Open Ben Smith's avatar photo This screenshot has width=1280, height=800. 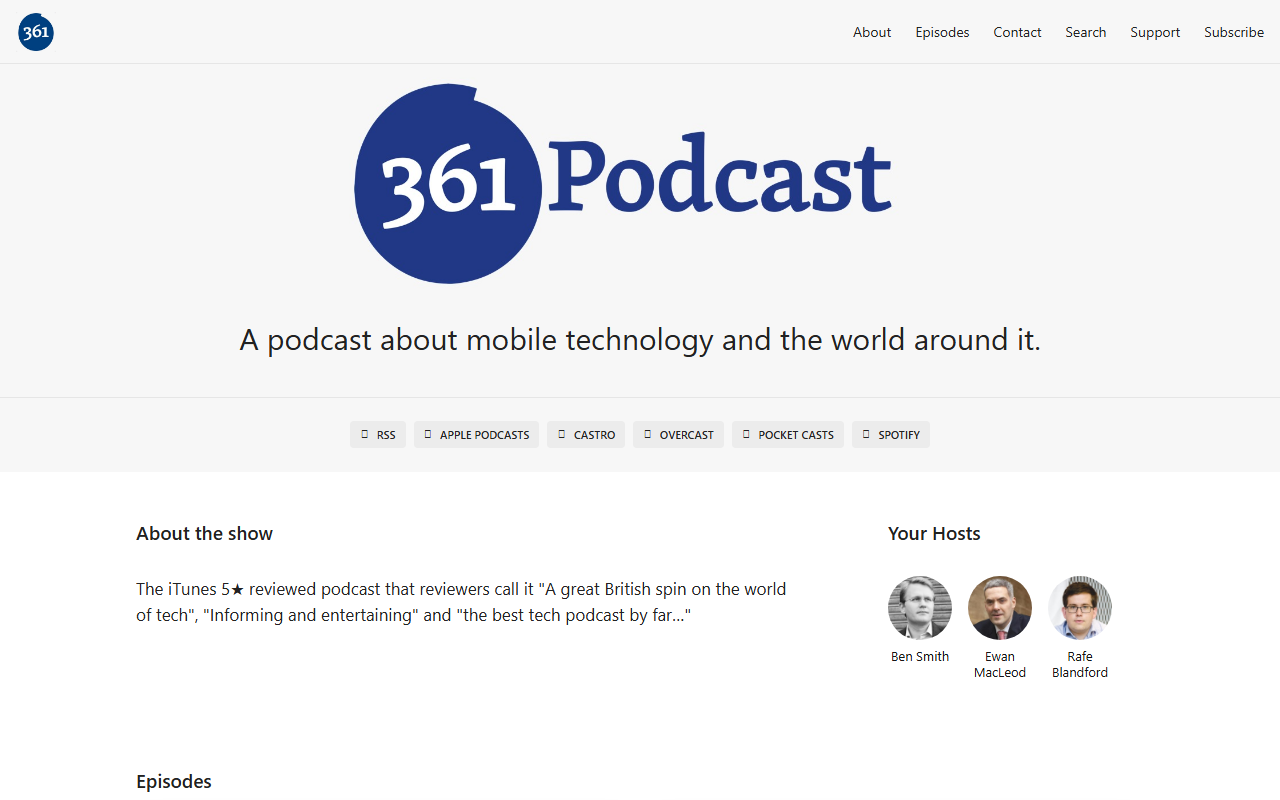tap(920, 608)
